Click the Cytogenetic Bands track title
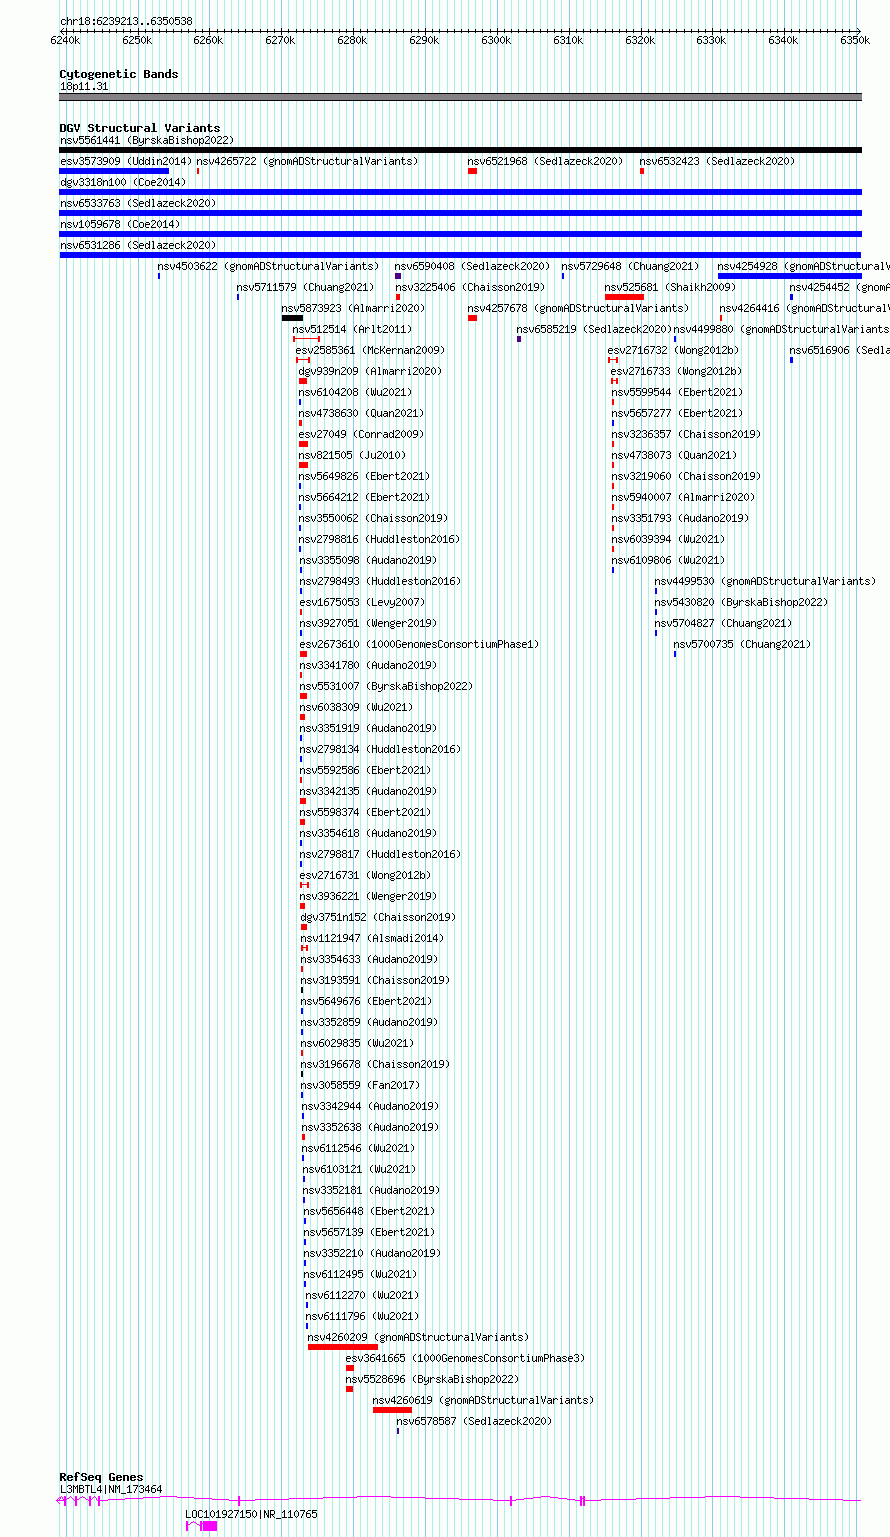890x1537 pixels. 119,74
